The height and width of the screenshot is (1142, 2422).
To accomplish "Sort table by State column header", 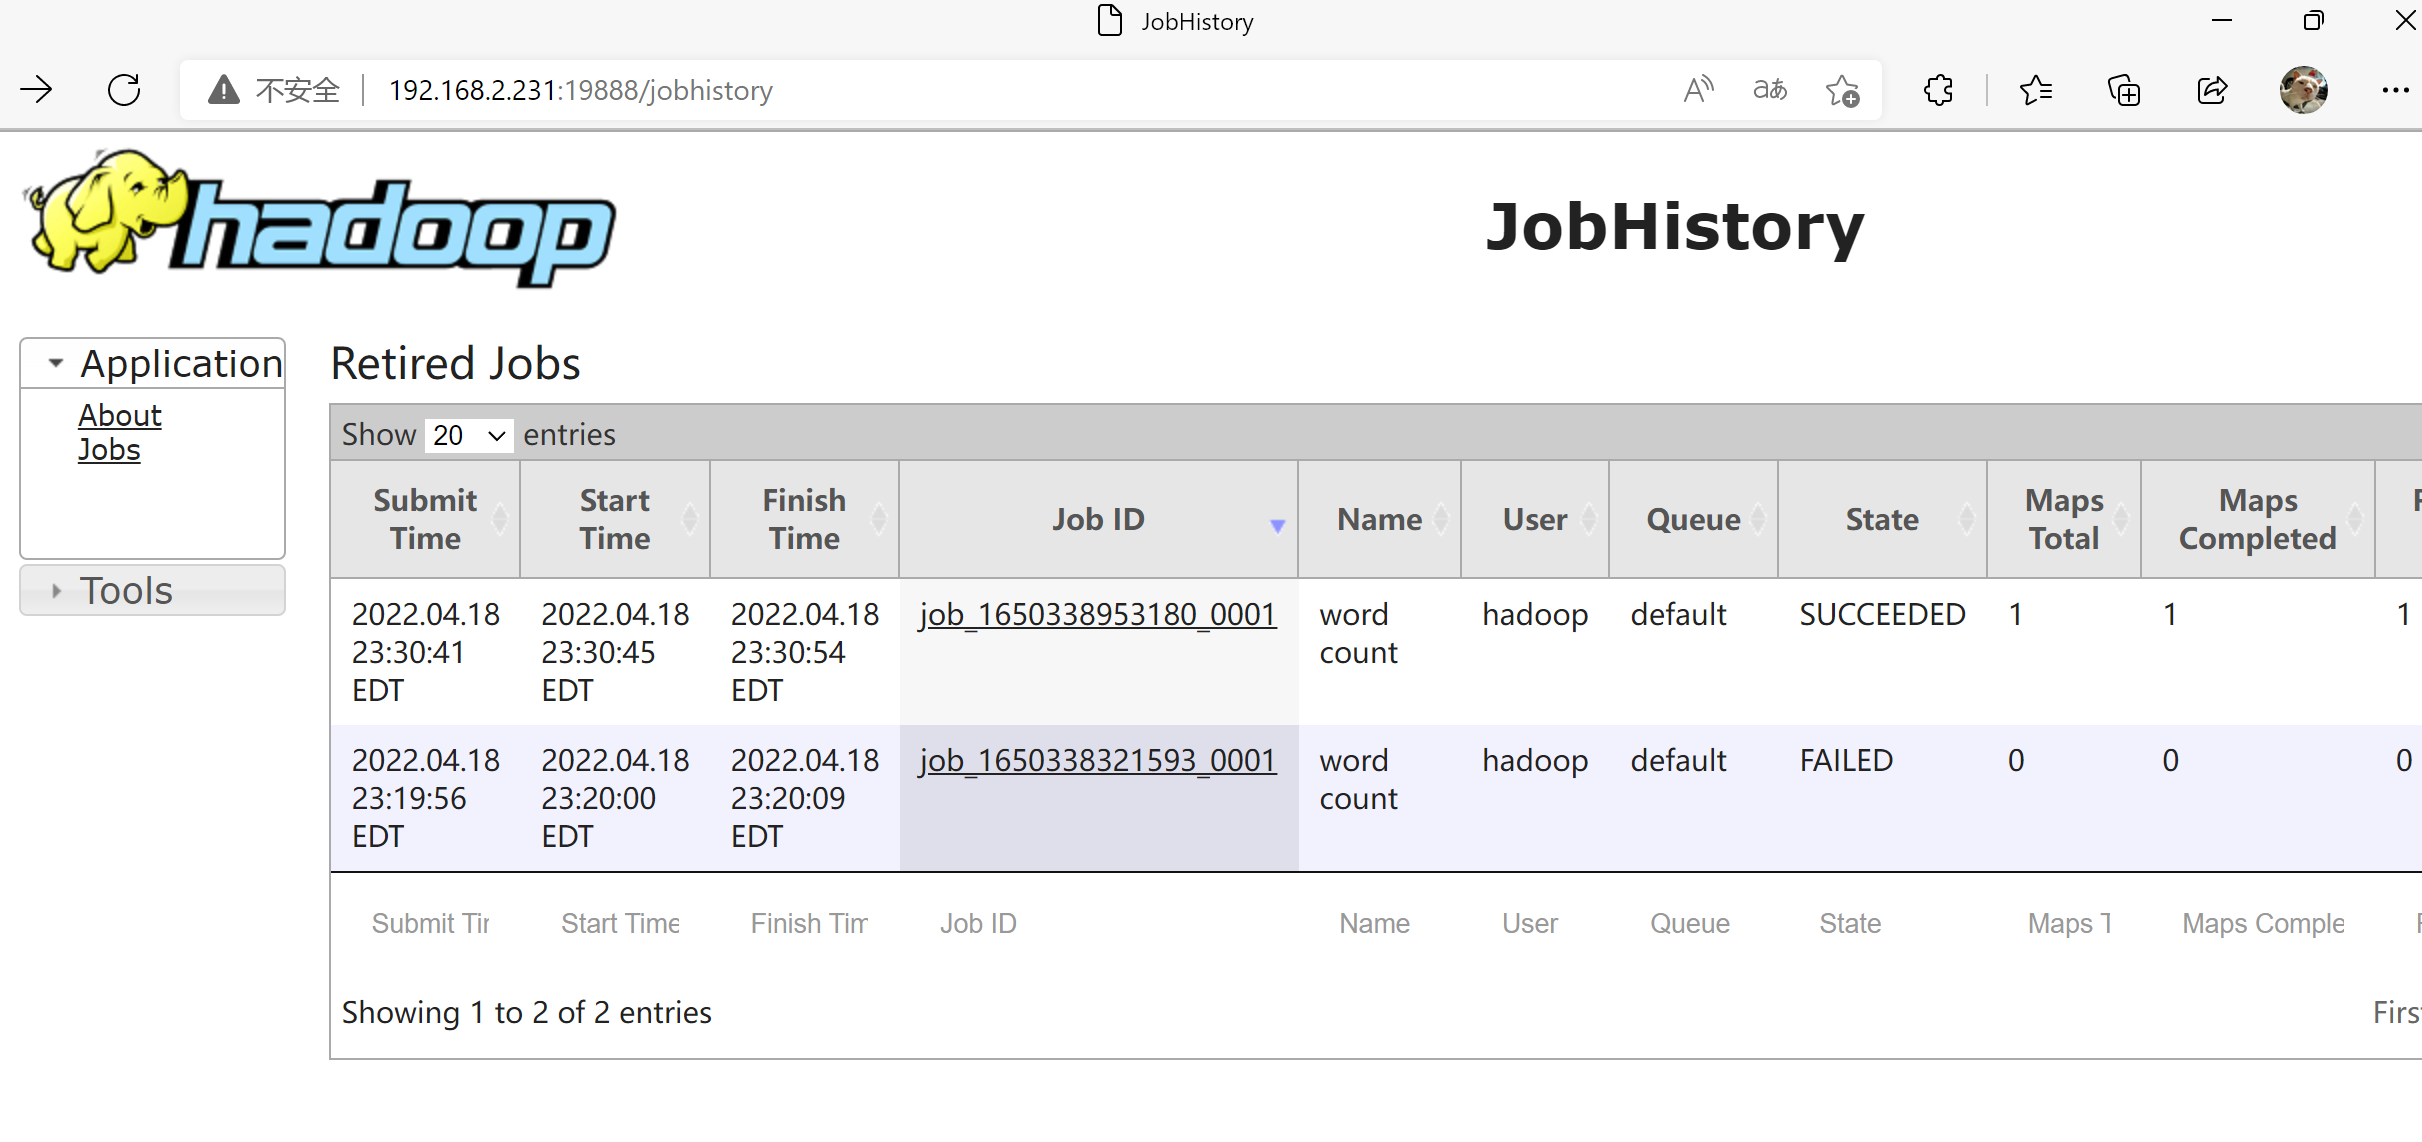I will pyautogui.click(x=1881, y=519).
